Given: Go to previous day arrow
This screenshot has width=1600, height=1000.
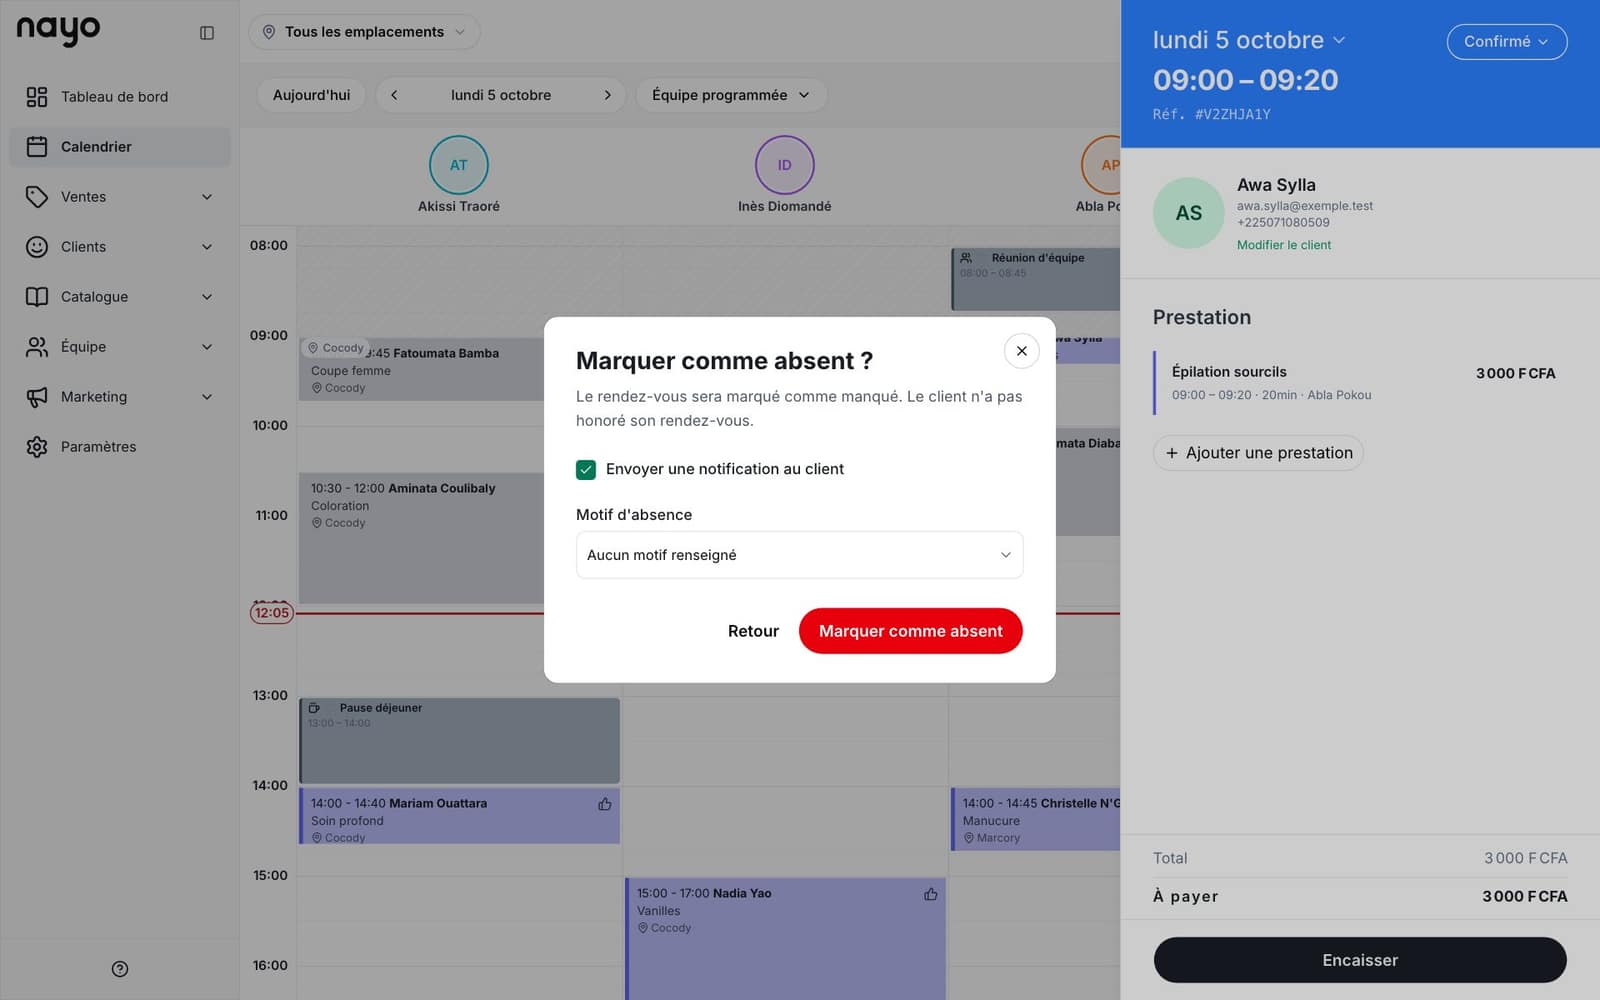Looking at the screenshot, I should 394,95.
